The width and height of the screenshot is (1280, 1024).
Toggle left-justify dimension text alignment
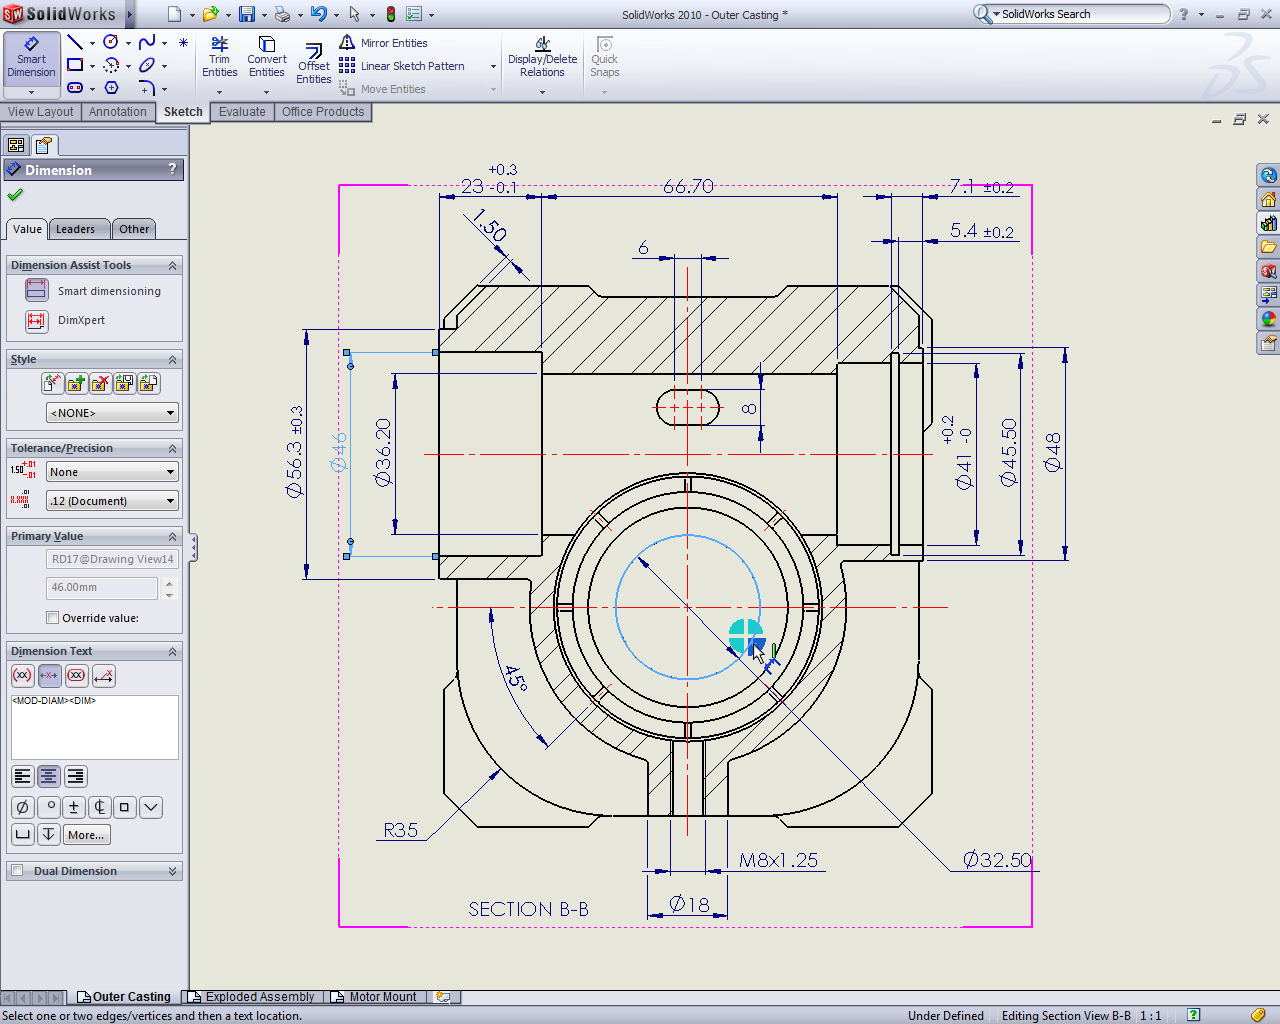click(21, 776)
